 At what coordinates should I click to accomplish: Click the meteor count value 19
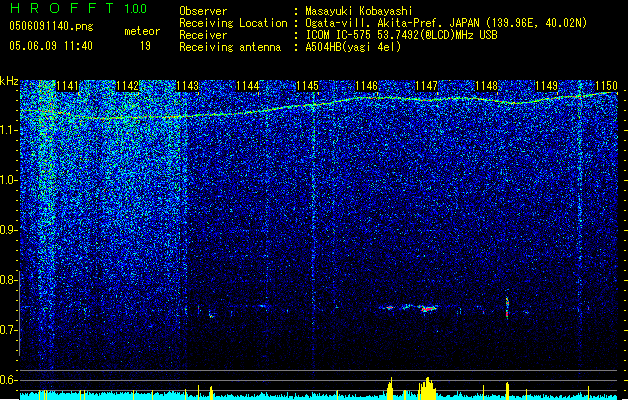tap(145, 46)
